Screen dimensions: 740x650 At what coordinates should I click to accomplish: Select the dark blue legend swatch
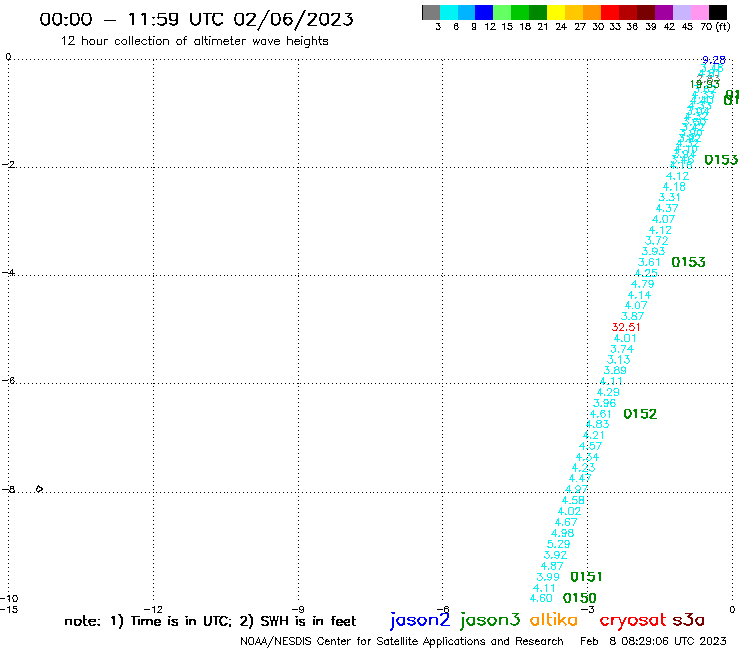[484, 12]
